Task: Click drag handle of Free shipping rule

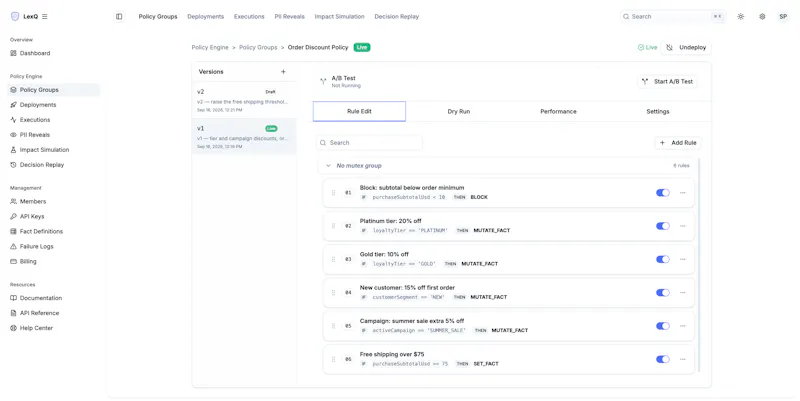Action: [x=334, y=359]
